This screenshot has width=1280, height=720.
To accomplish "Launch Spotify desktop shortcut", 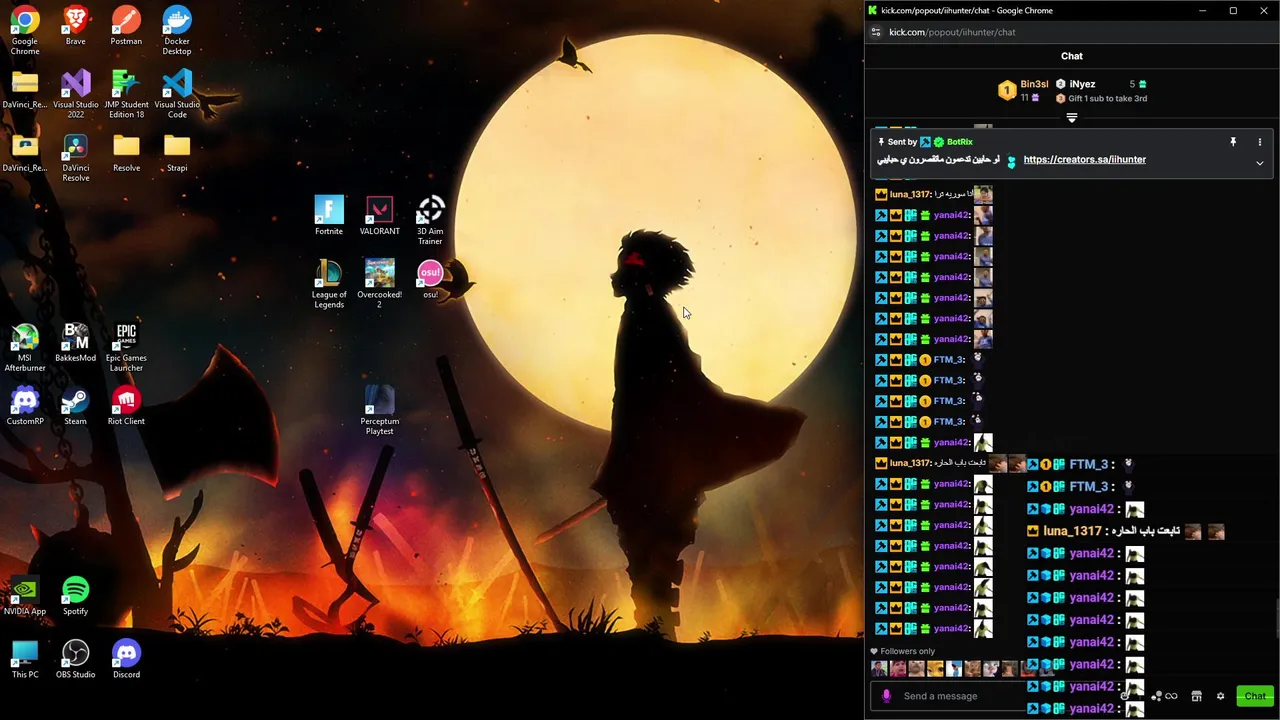I will coord(75,595).
